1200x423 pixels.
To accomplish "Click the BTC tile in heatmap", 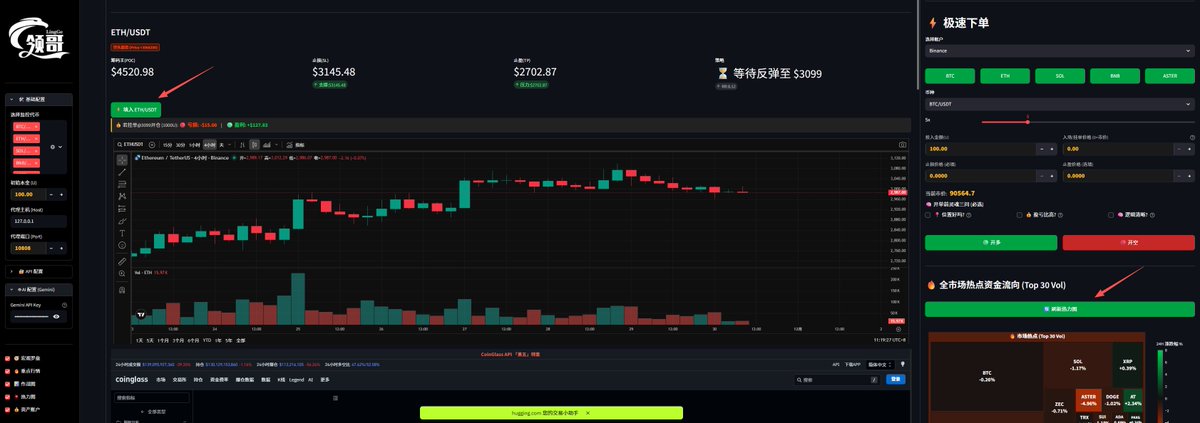I will [x=988, y=376].
